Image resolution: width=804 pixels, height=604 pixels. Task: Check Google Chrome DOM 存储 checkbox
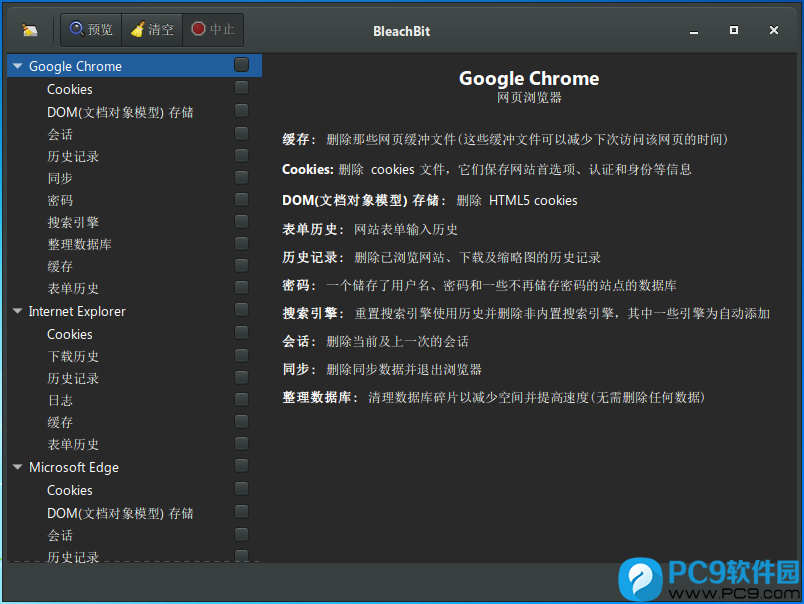pos(242,110)
